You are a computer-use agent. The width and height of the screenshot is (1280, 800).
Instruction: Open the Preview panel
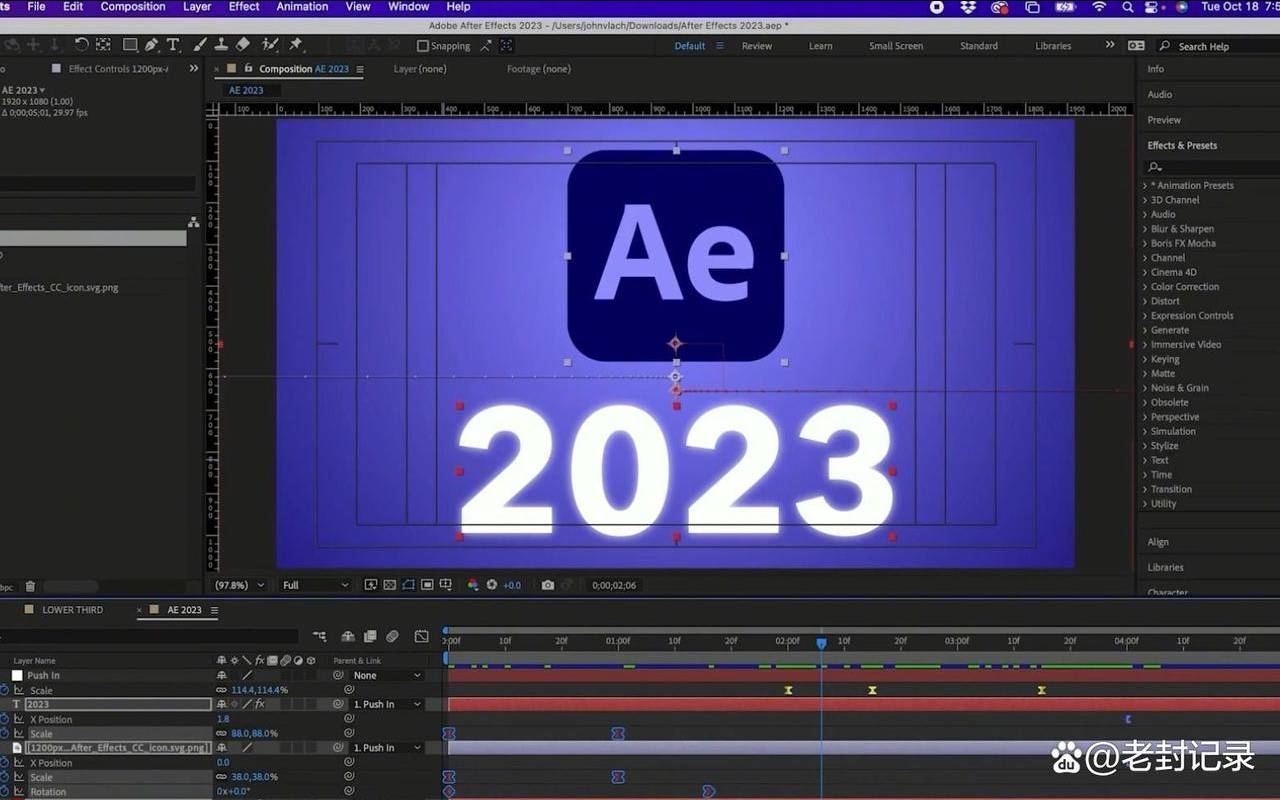1164,120
